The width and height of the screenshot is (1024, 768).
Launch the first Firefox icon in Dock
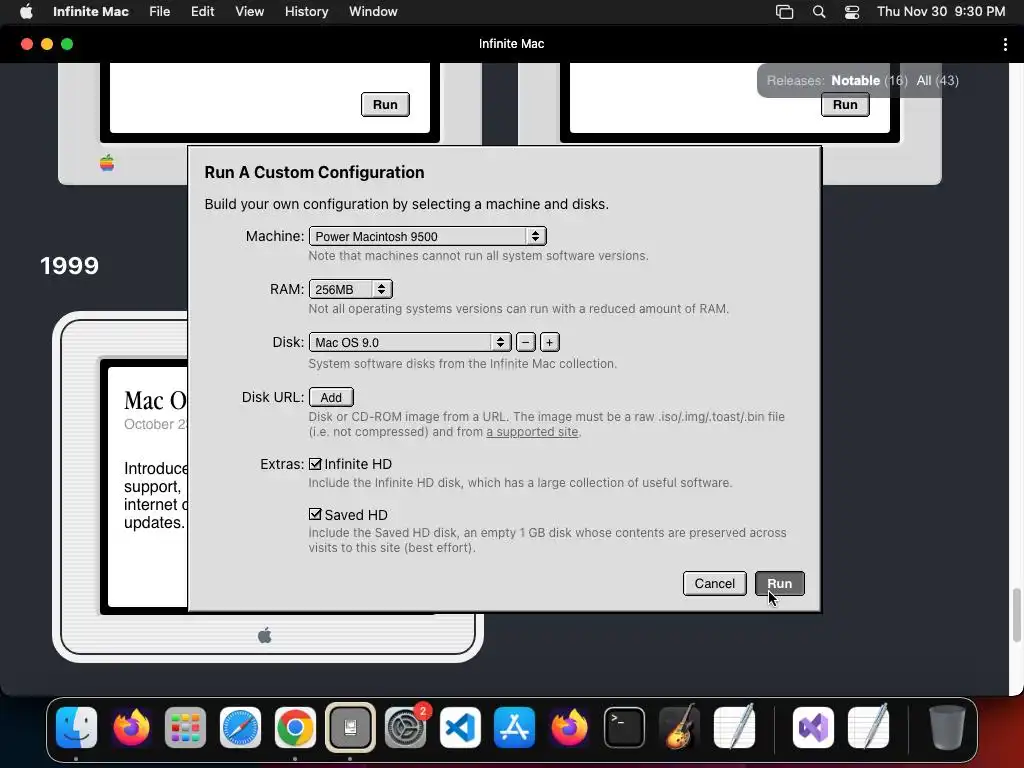pos(131,727)
